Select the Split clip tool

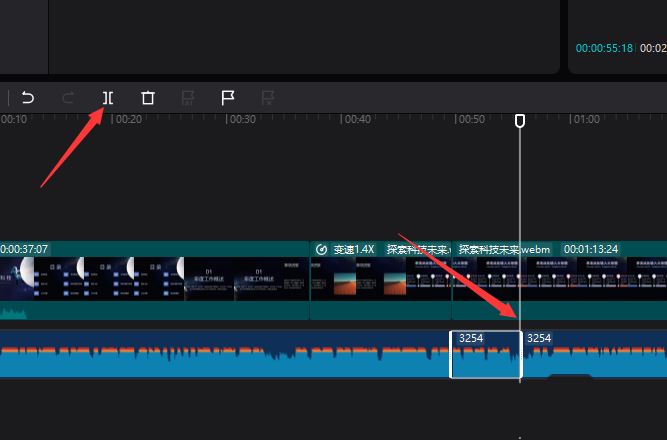(108, 97)
